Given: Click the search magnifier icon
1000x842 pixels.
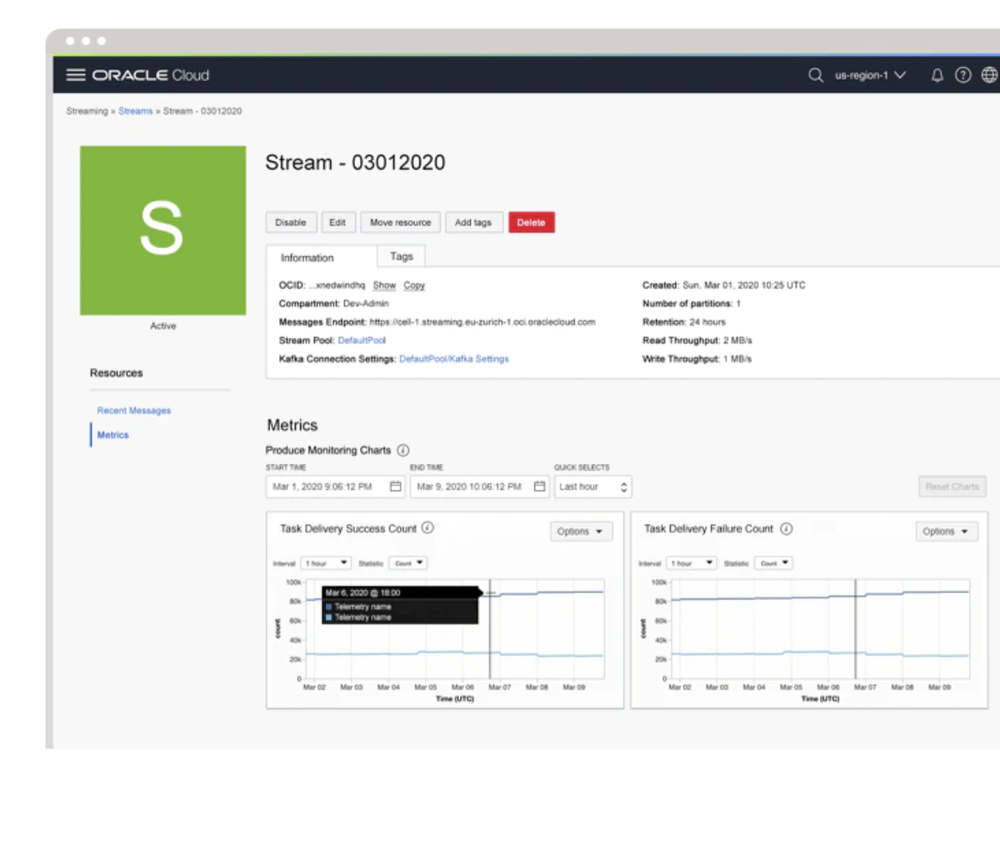Looking at the screenshot, I should [815, 75].
